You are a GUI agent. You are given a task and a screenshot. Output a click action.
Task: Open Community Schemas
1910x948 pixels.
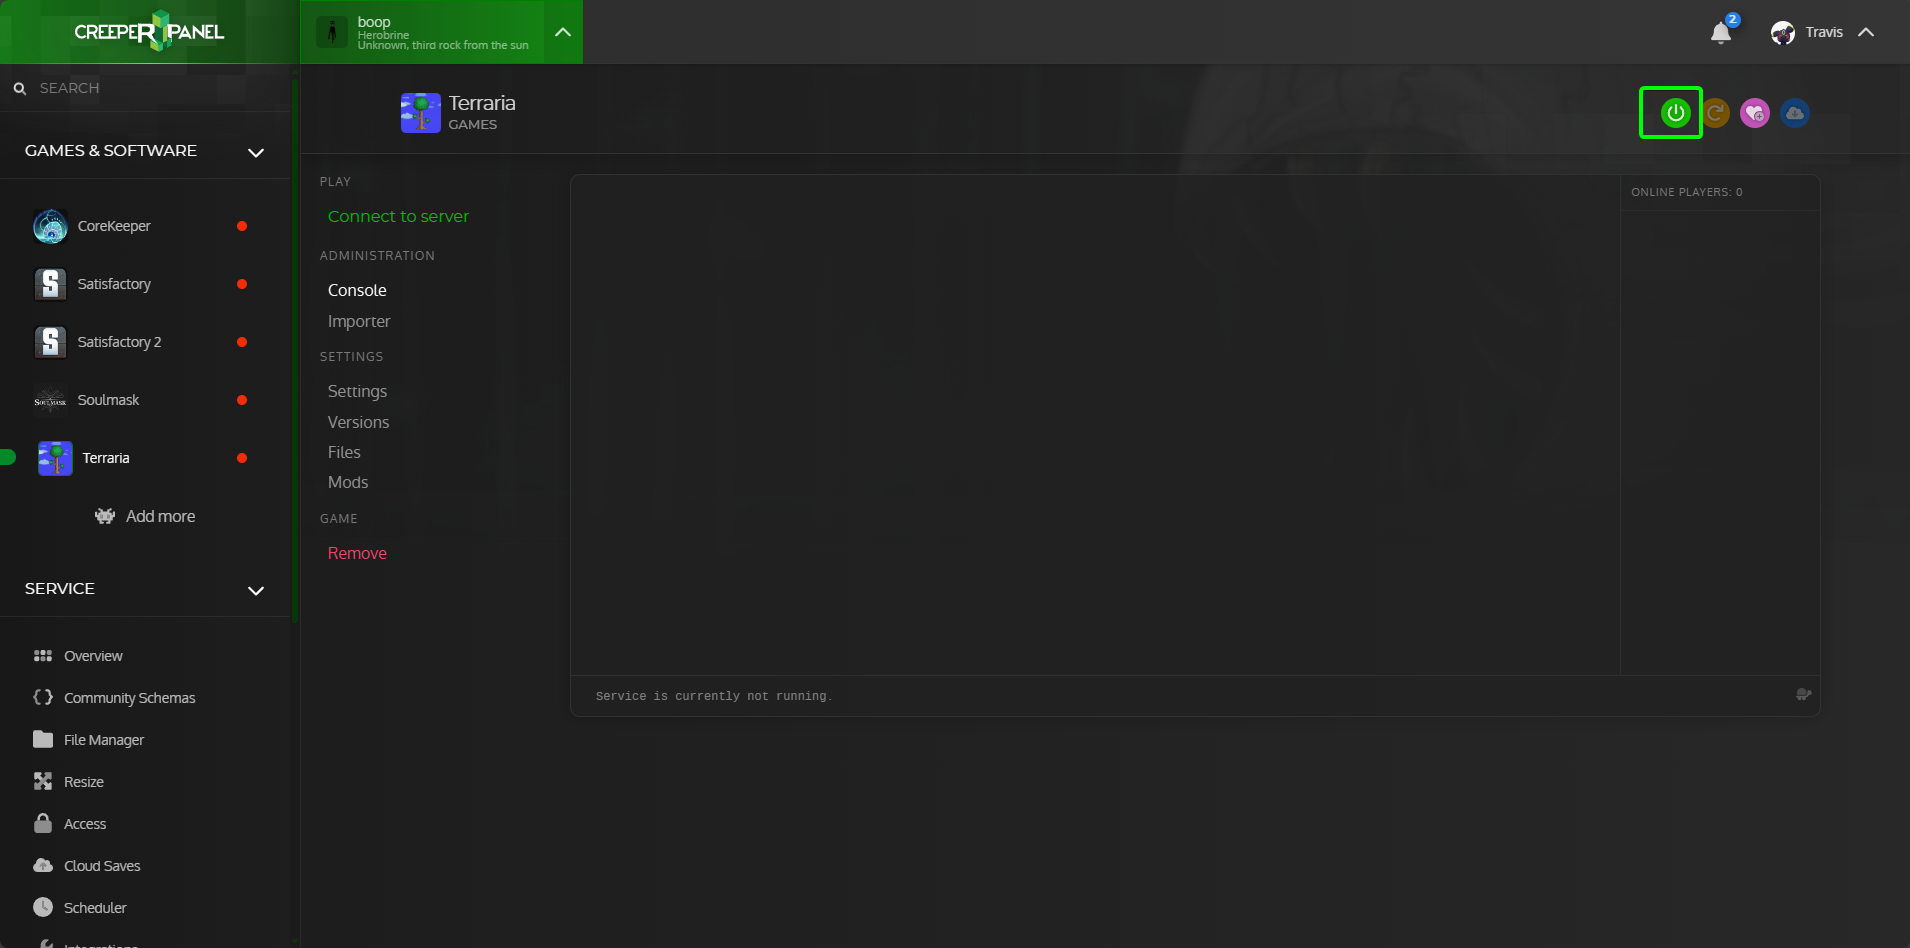tap(129, 698)
